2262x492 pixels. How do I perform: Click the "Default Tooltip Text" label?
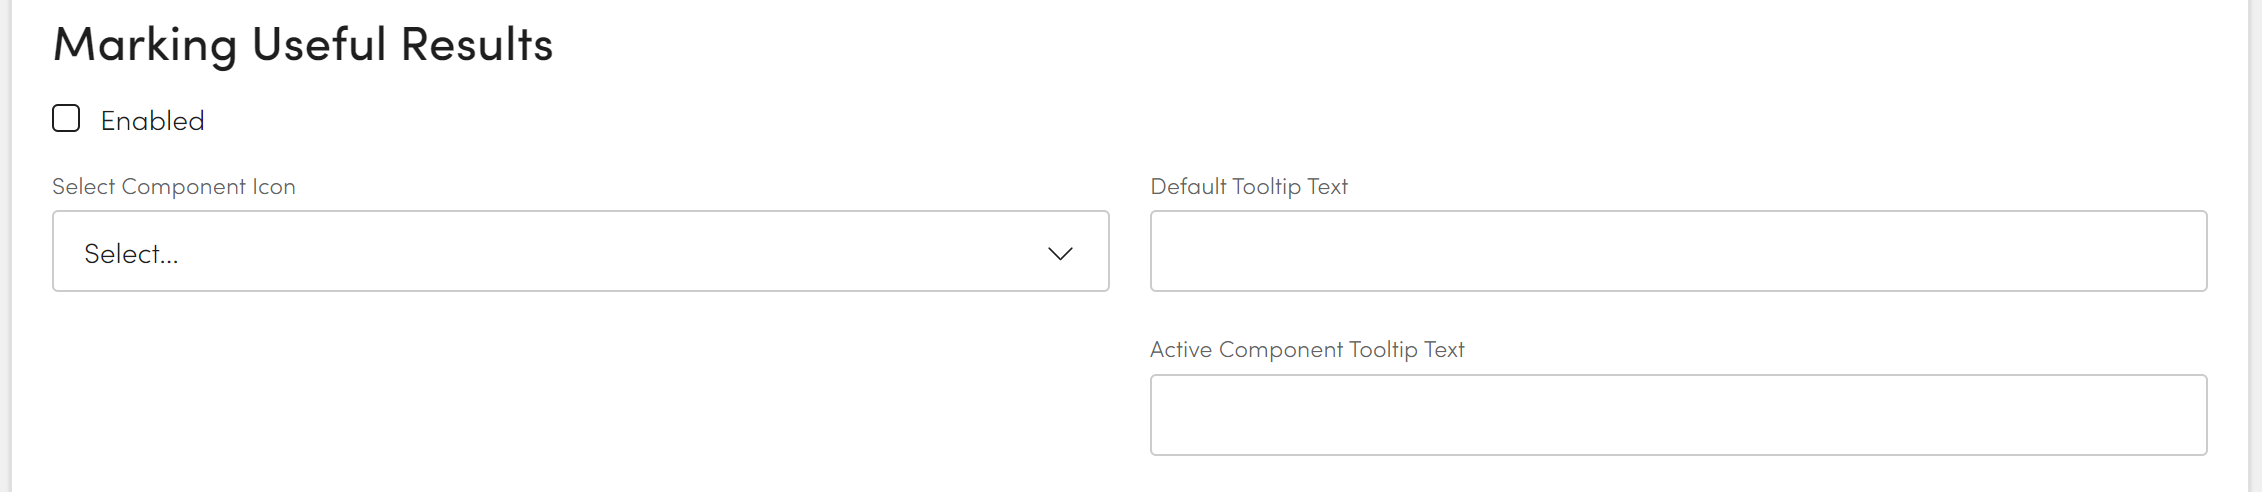pyautogui.click(x=1249, y=187)
